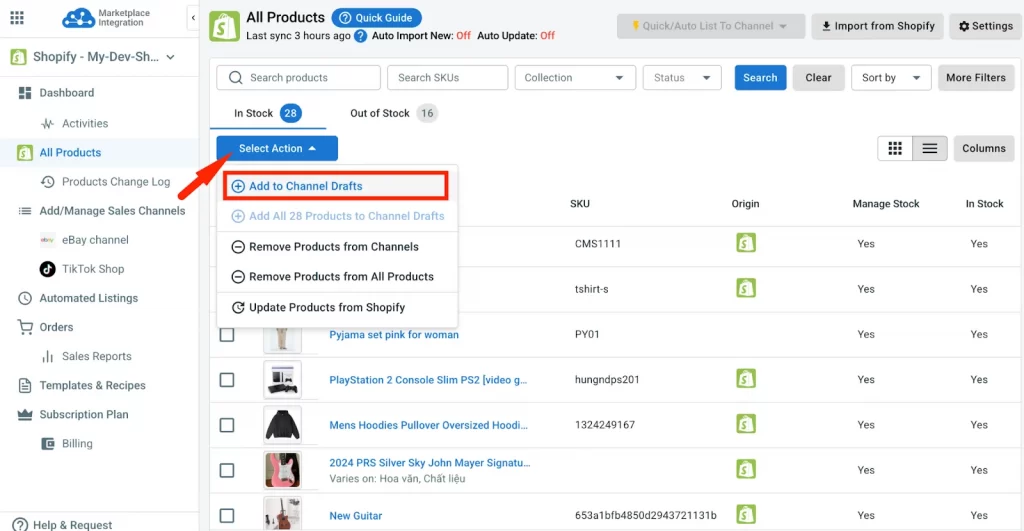Choose Add All 28 Products to Channel Drafts
This screenshot has width=1024, height=531.
[x=337, y=216]
